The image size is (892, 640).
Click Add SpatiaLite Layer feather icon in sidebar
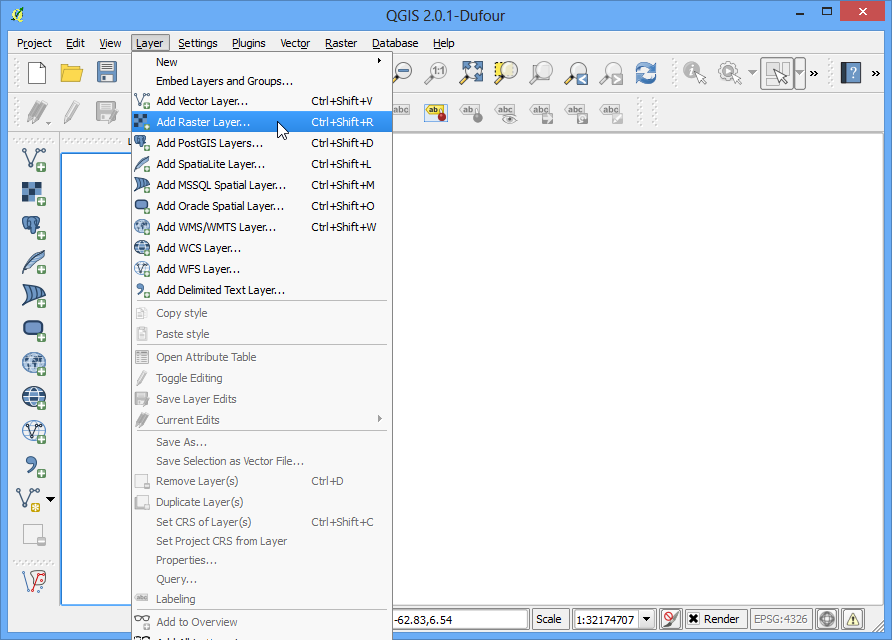click(34, 262)
